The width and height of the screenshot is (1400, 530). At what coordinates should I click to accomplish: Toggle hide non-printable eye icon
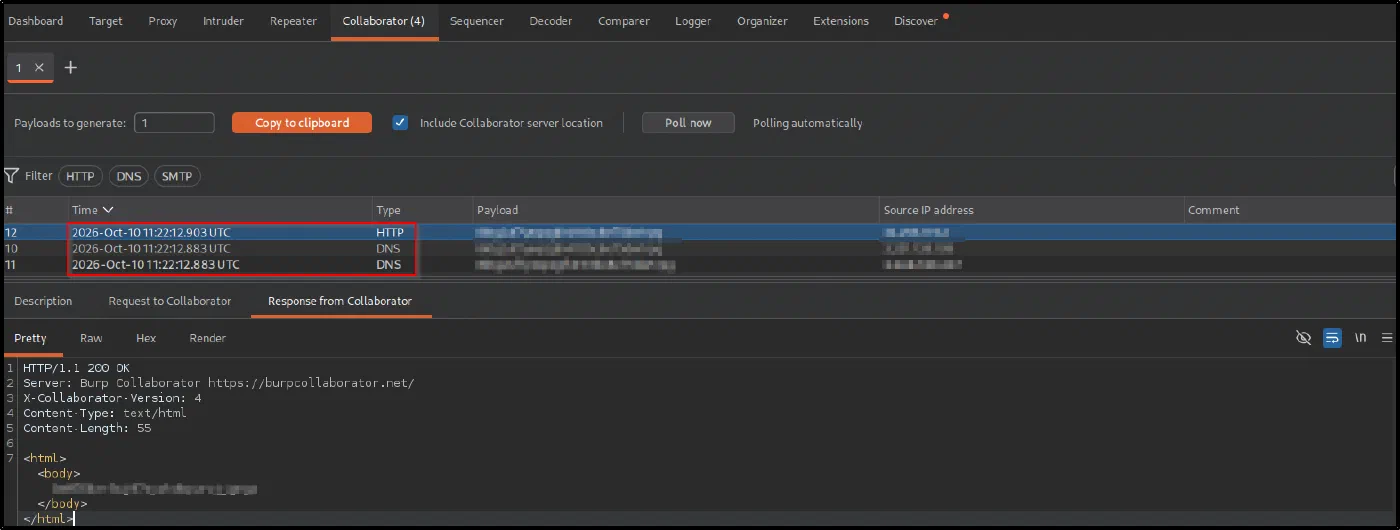(x=1303, y=338)
